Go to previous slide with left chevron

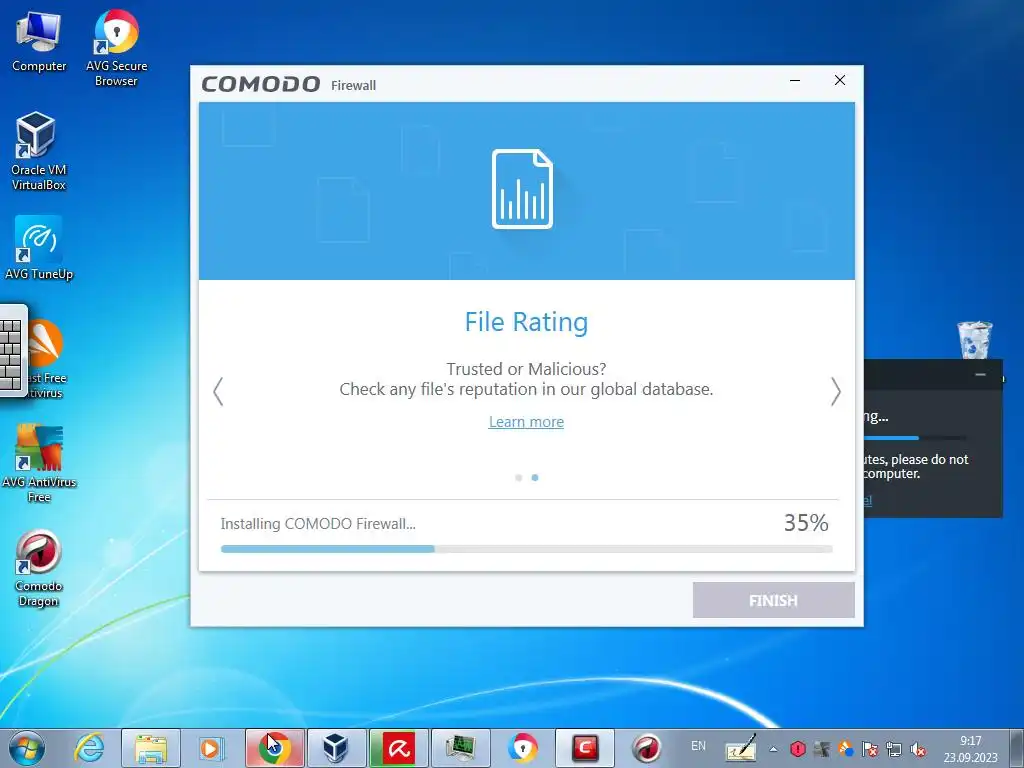tap(218, 391)
